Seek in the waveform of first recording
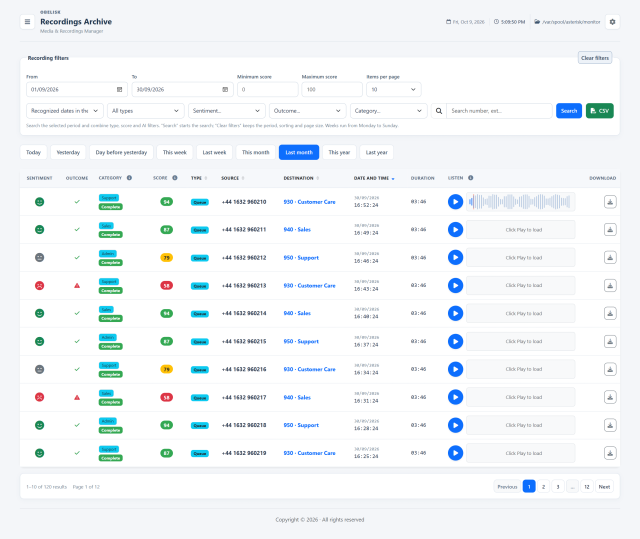 tap(520, 202)
